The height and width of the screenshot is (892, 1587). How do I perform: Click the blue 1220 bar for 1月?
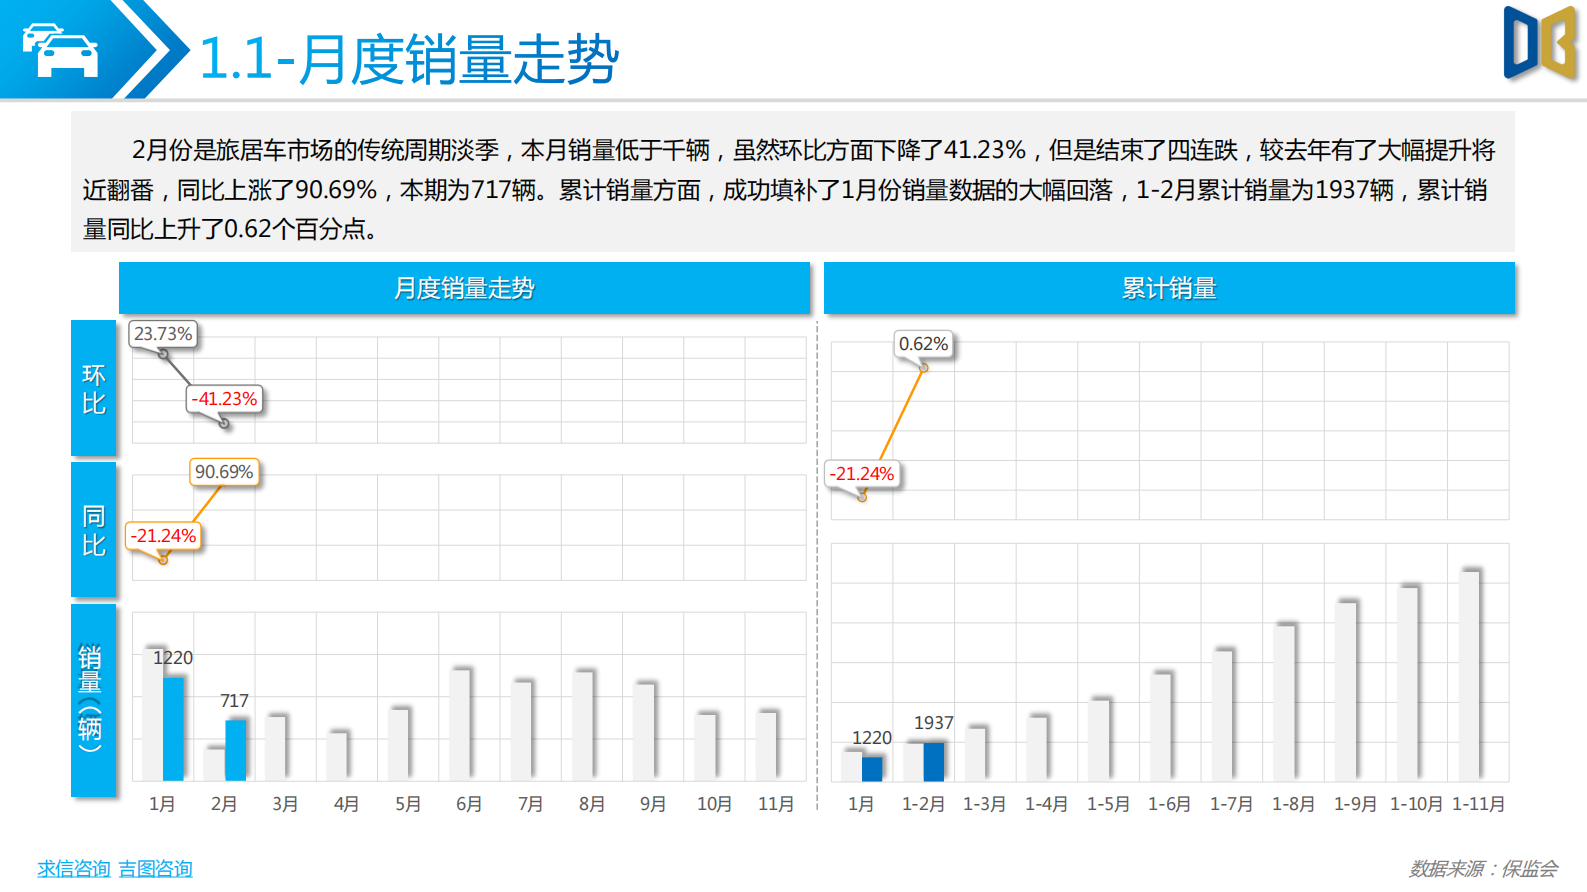(x=173, y=729)
